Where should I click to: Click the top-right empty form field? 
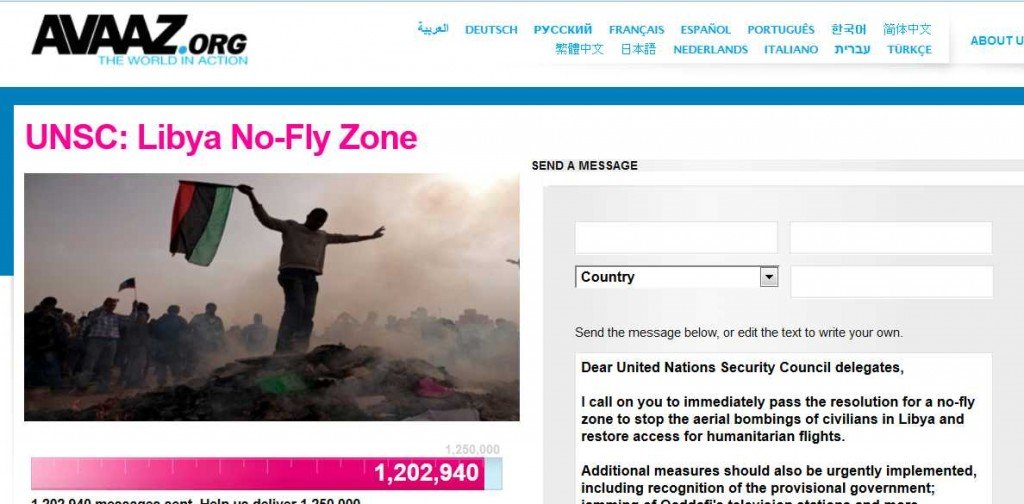point(890,238)
